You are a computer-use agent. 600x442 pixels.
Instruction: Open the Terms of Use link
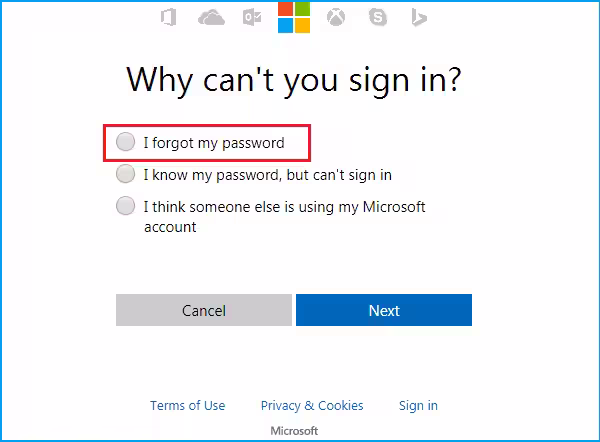pos(187,405)
